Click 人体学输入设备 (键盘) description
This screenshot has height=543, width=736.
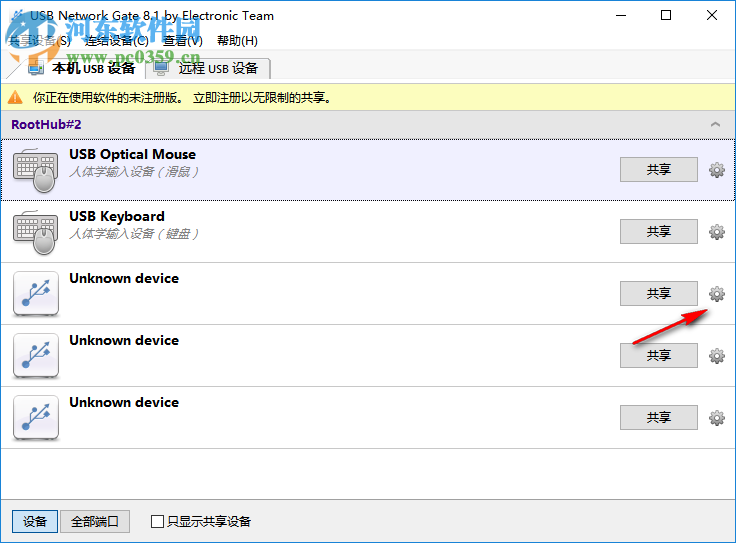[134, 234]
